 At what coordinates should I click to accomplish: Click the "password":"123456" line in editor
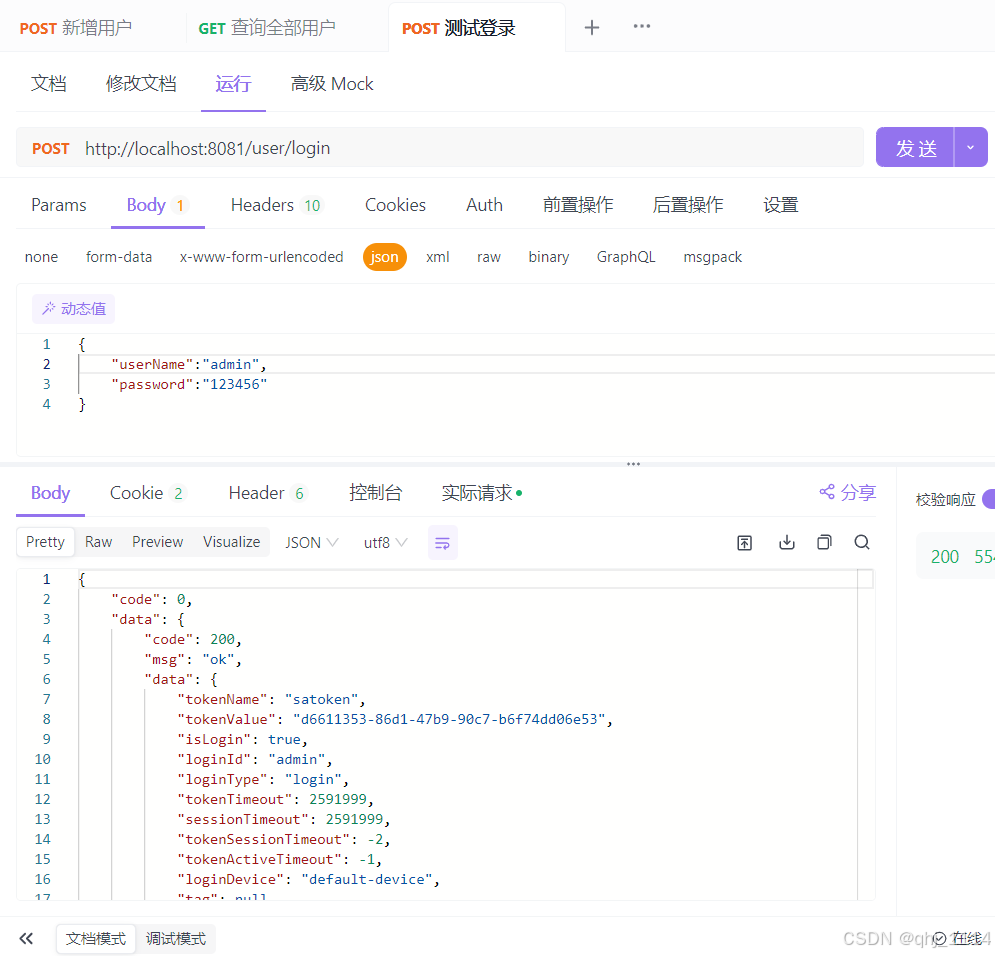click(188, 384)
